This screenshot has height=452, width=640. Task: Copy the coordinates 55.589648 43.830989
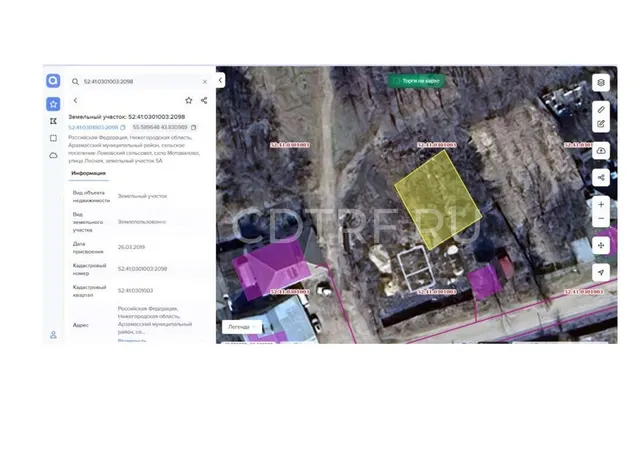(193, 127)
